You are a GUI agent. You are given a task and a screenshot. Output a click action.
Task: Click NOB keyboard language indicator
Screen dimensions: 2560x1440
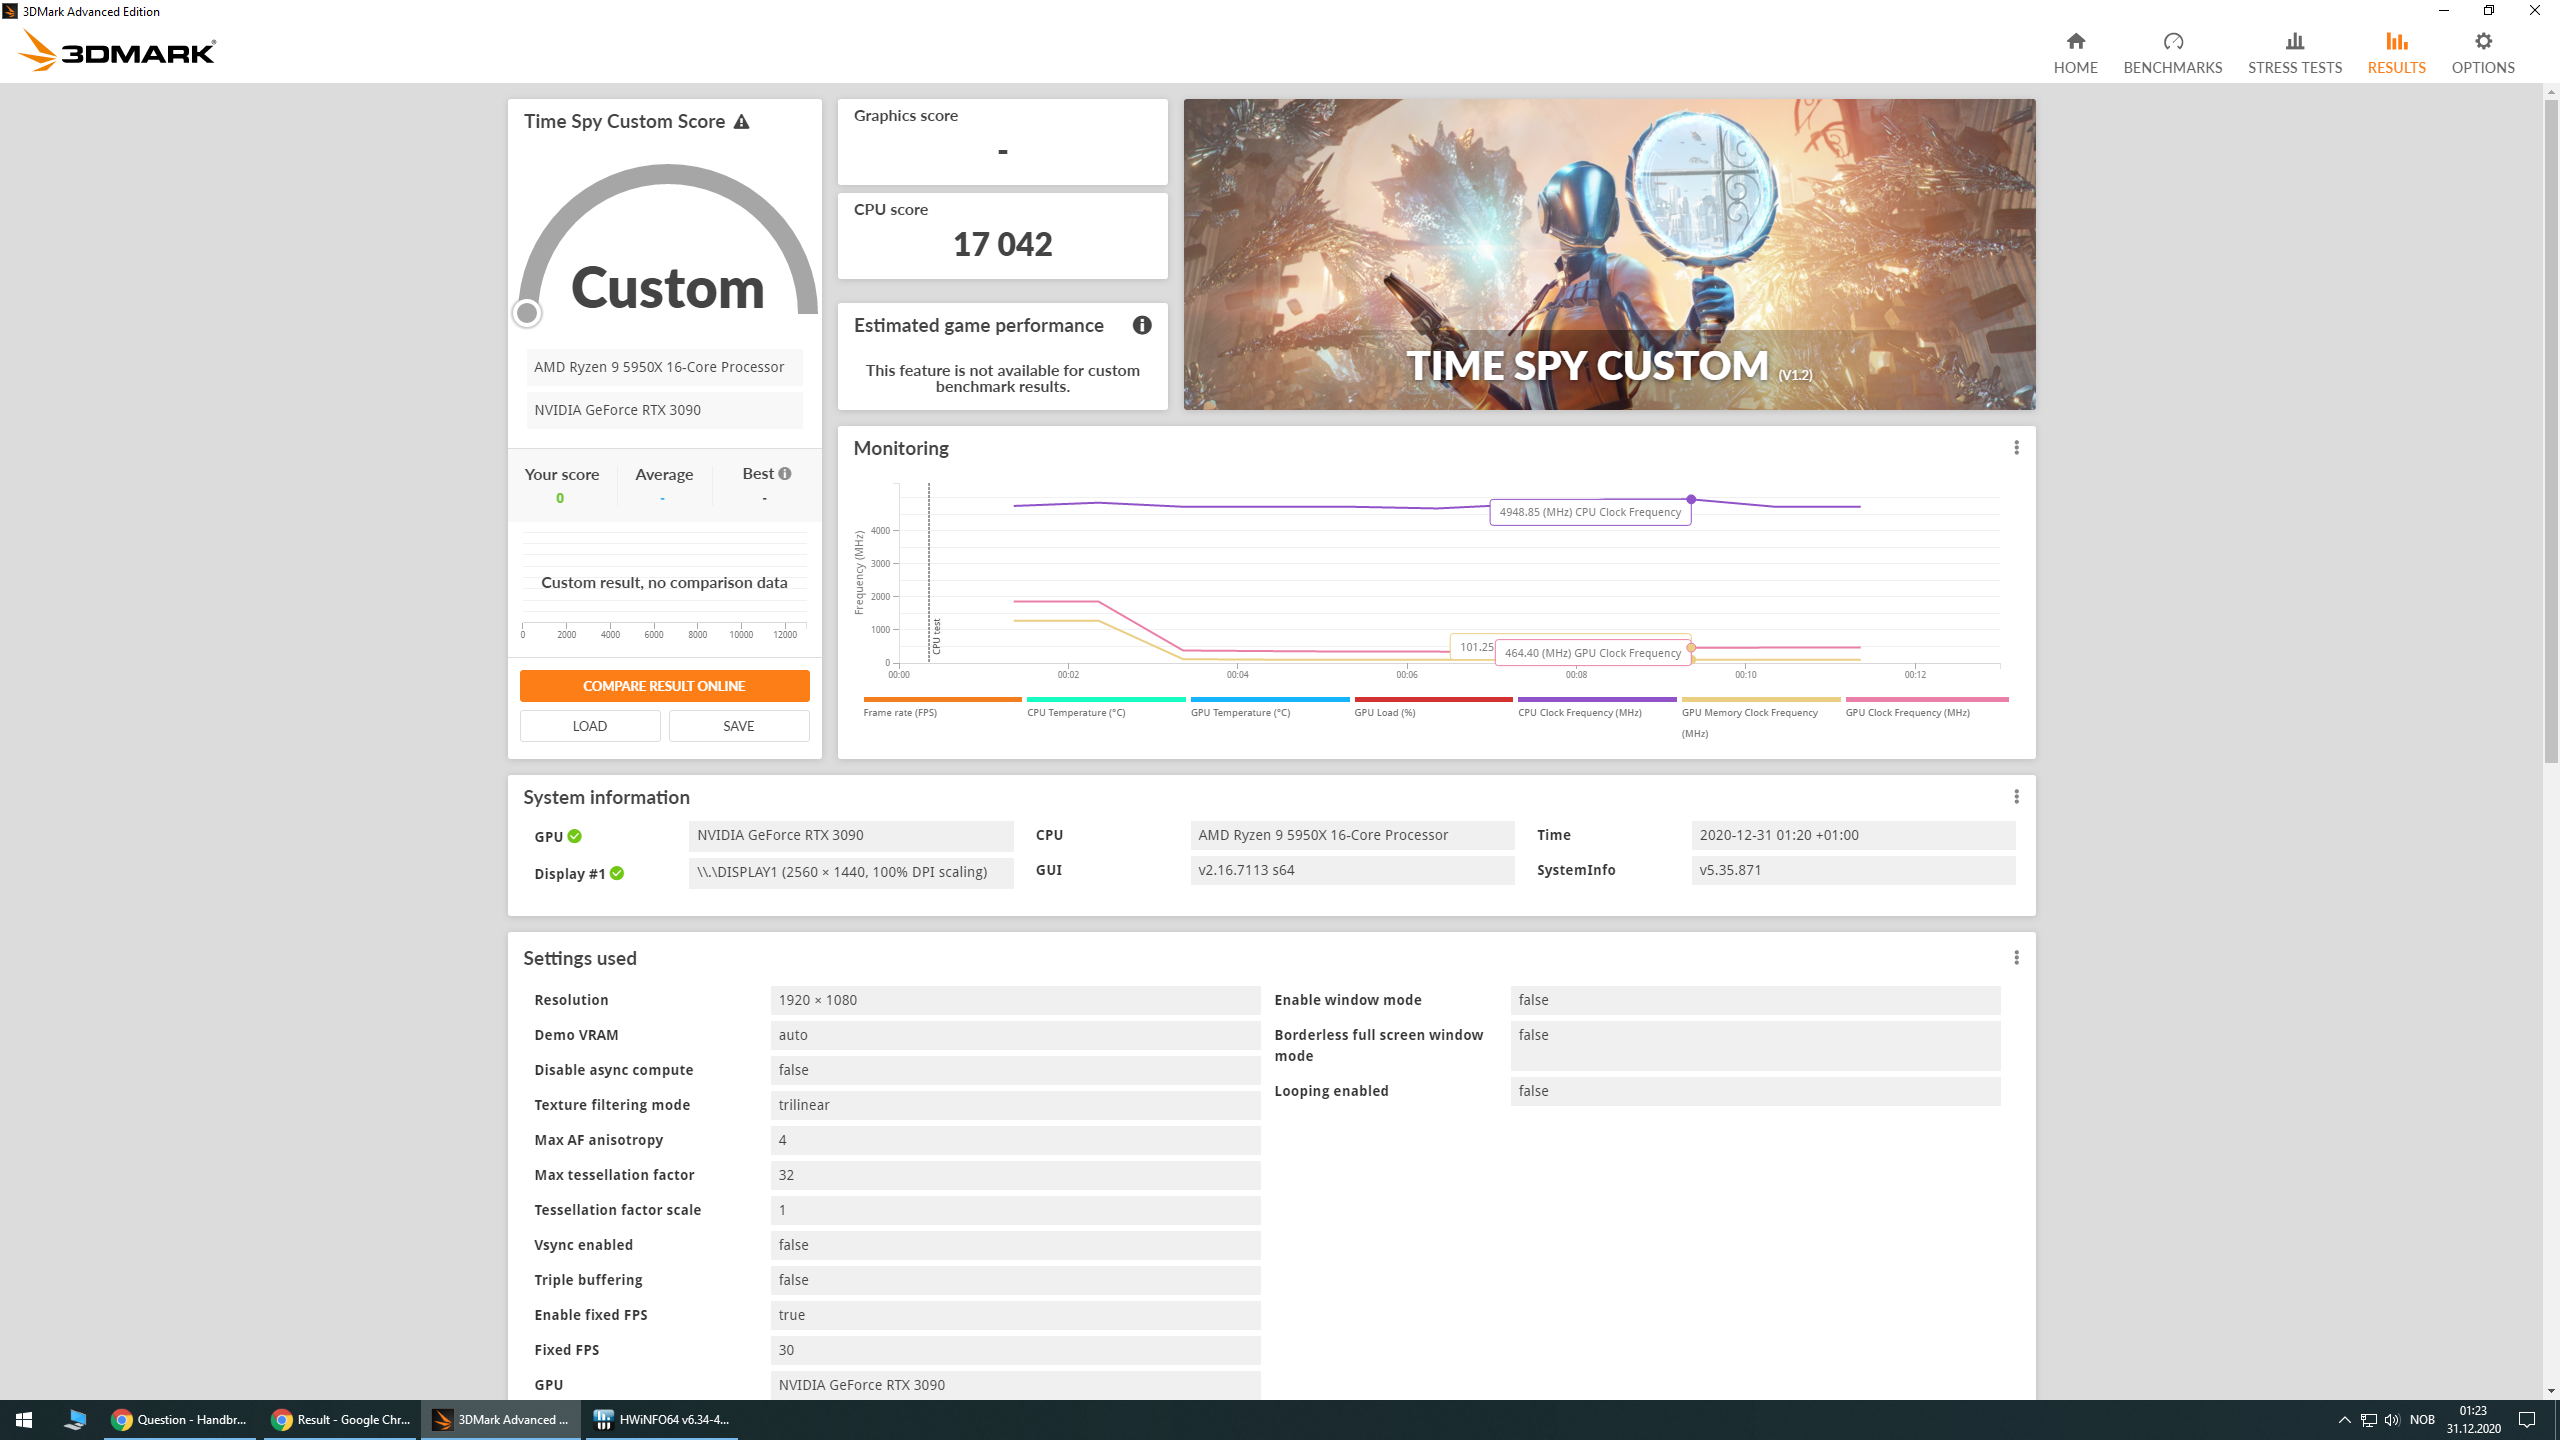tap(2422, 1420)
